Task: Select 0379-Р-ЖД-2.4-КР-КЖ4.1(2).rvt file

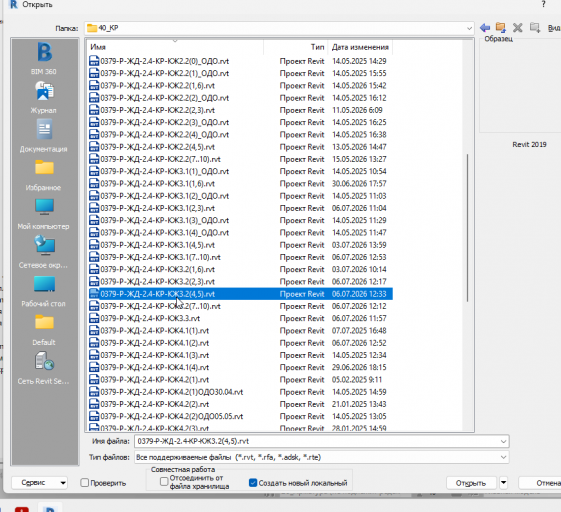Action: (240, 343)
